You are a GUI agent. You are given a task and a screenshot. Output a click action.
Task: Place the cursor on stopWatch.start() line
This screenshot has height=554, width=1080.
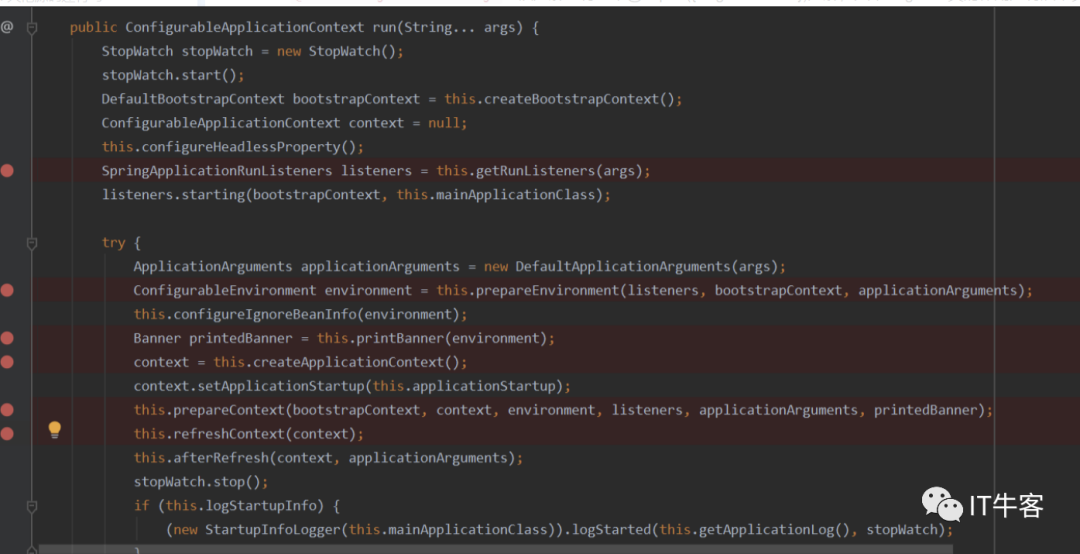coord(172,75)
